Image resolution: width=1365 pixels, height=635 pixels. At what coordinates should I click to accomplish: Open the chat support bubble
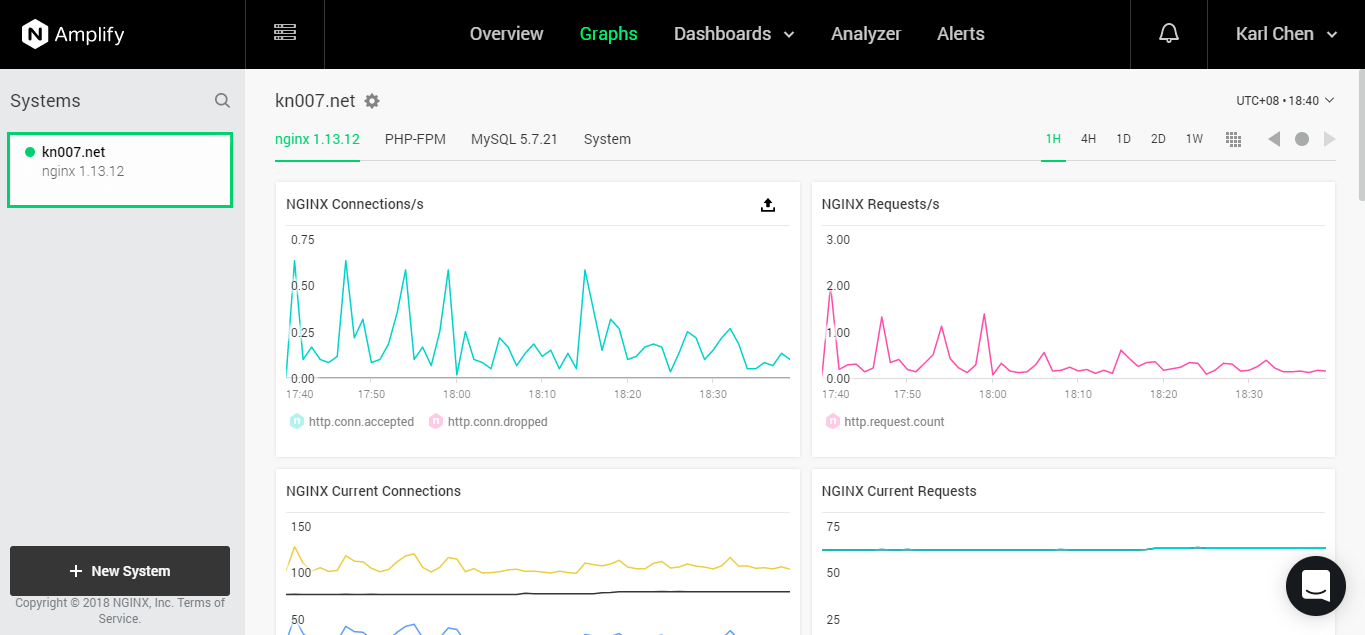pyautogui.click(x=1316, y=586)
